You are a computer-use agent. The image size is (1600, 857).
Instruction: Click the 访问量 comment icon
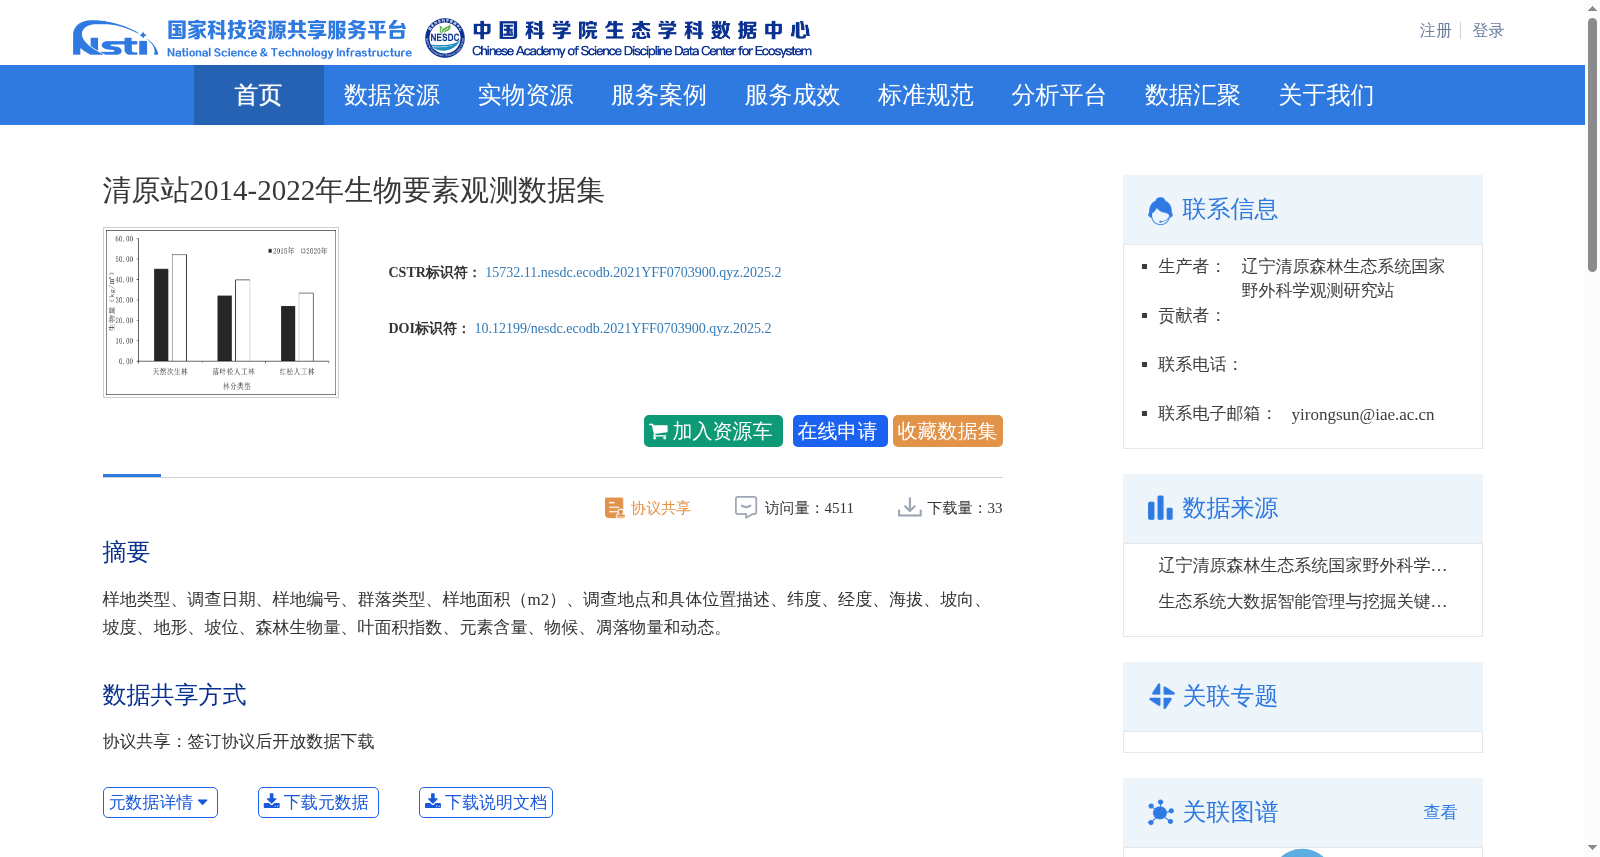coord(746,507)
